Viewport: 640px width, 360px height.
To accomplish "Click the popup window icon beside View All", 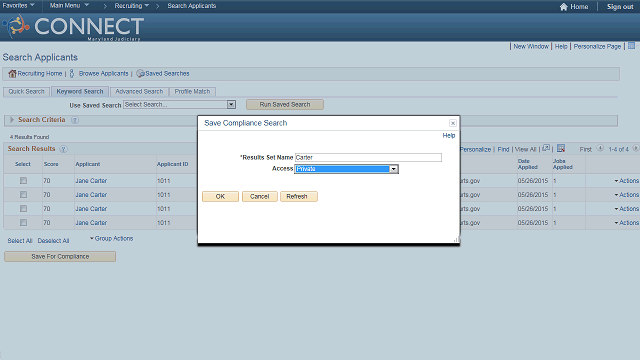I will (546, 148).
